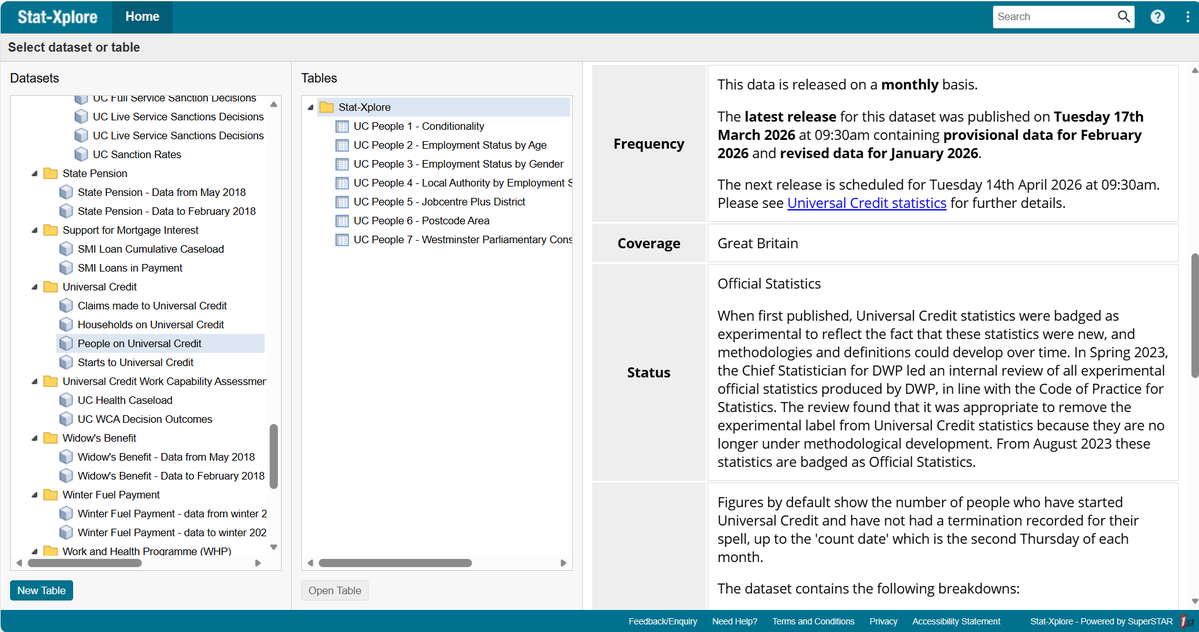Image resolution: width=1199 pixels, height=632 pixels.
Task: Click the New Table button
Action: [41, 591]
